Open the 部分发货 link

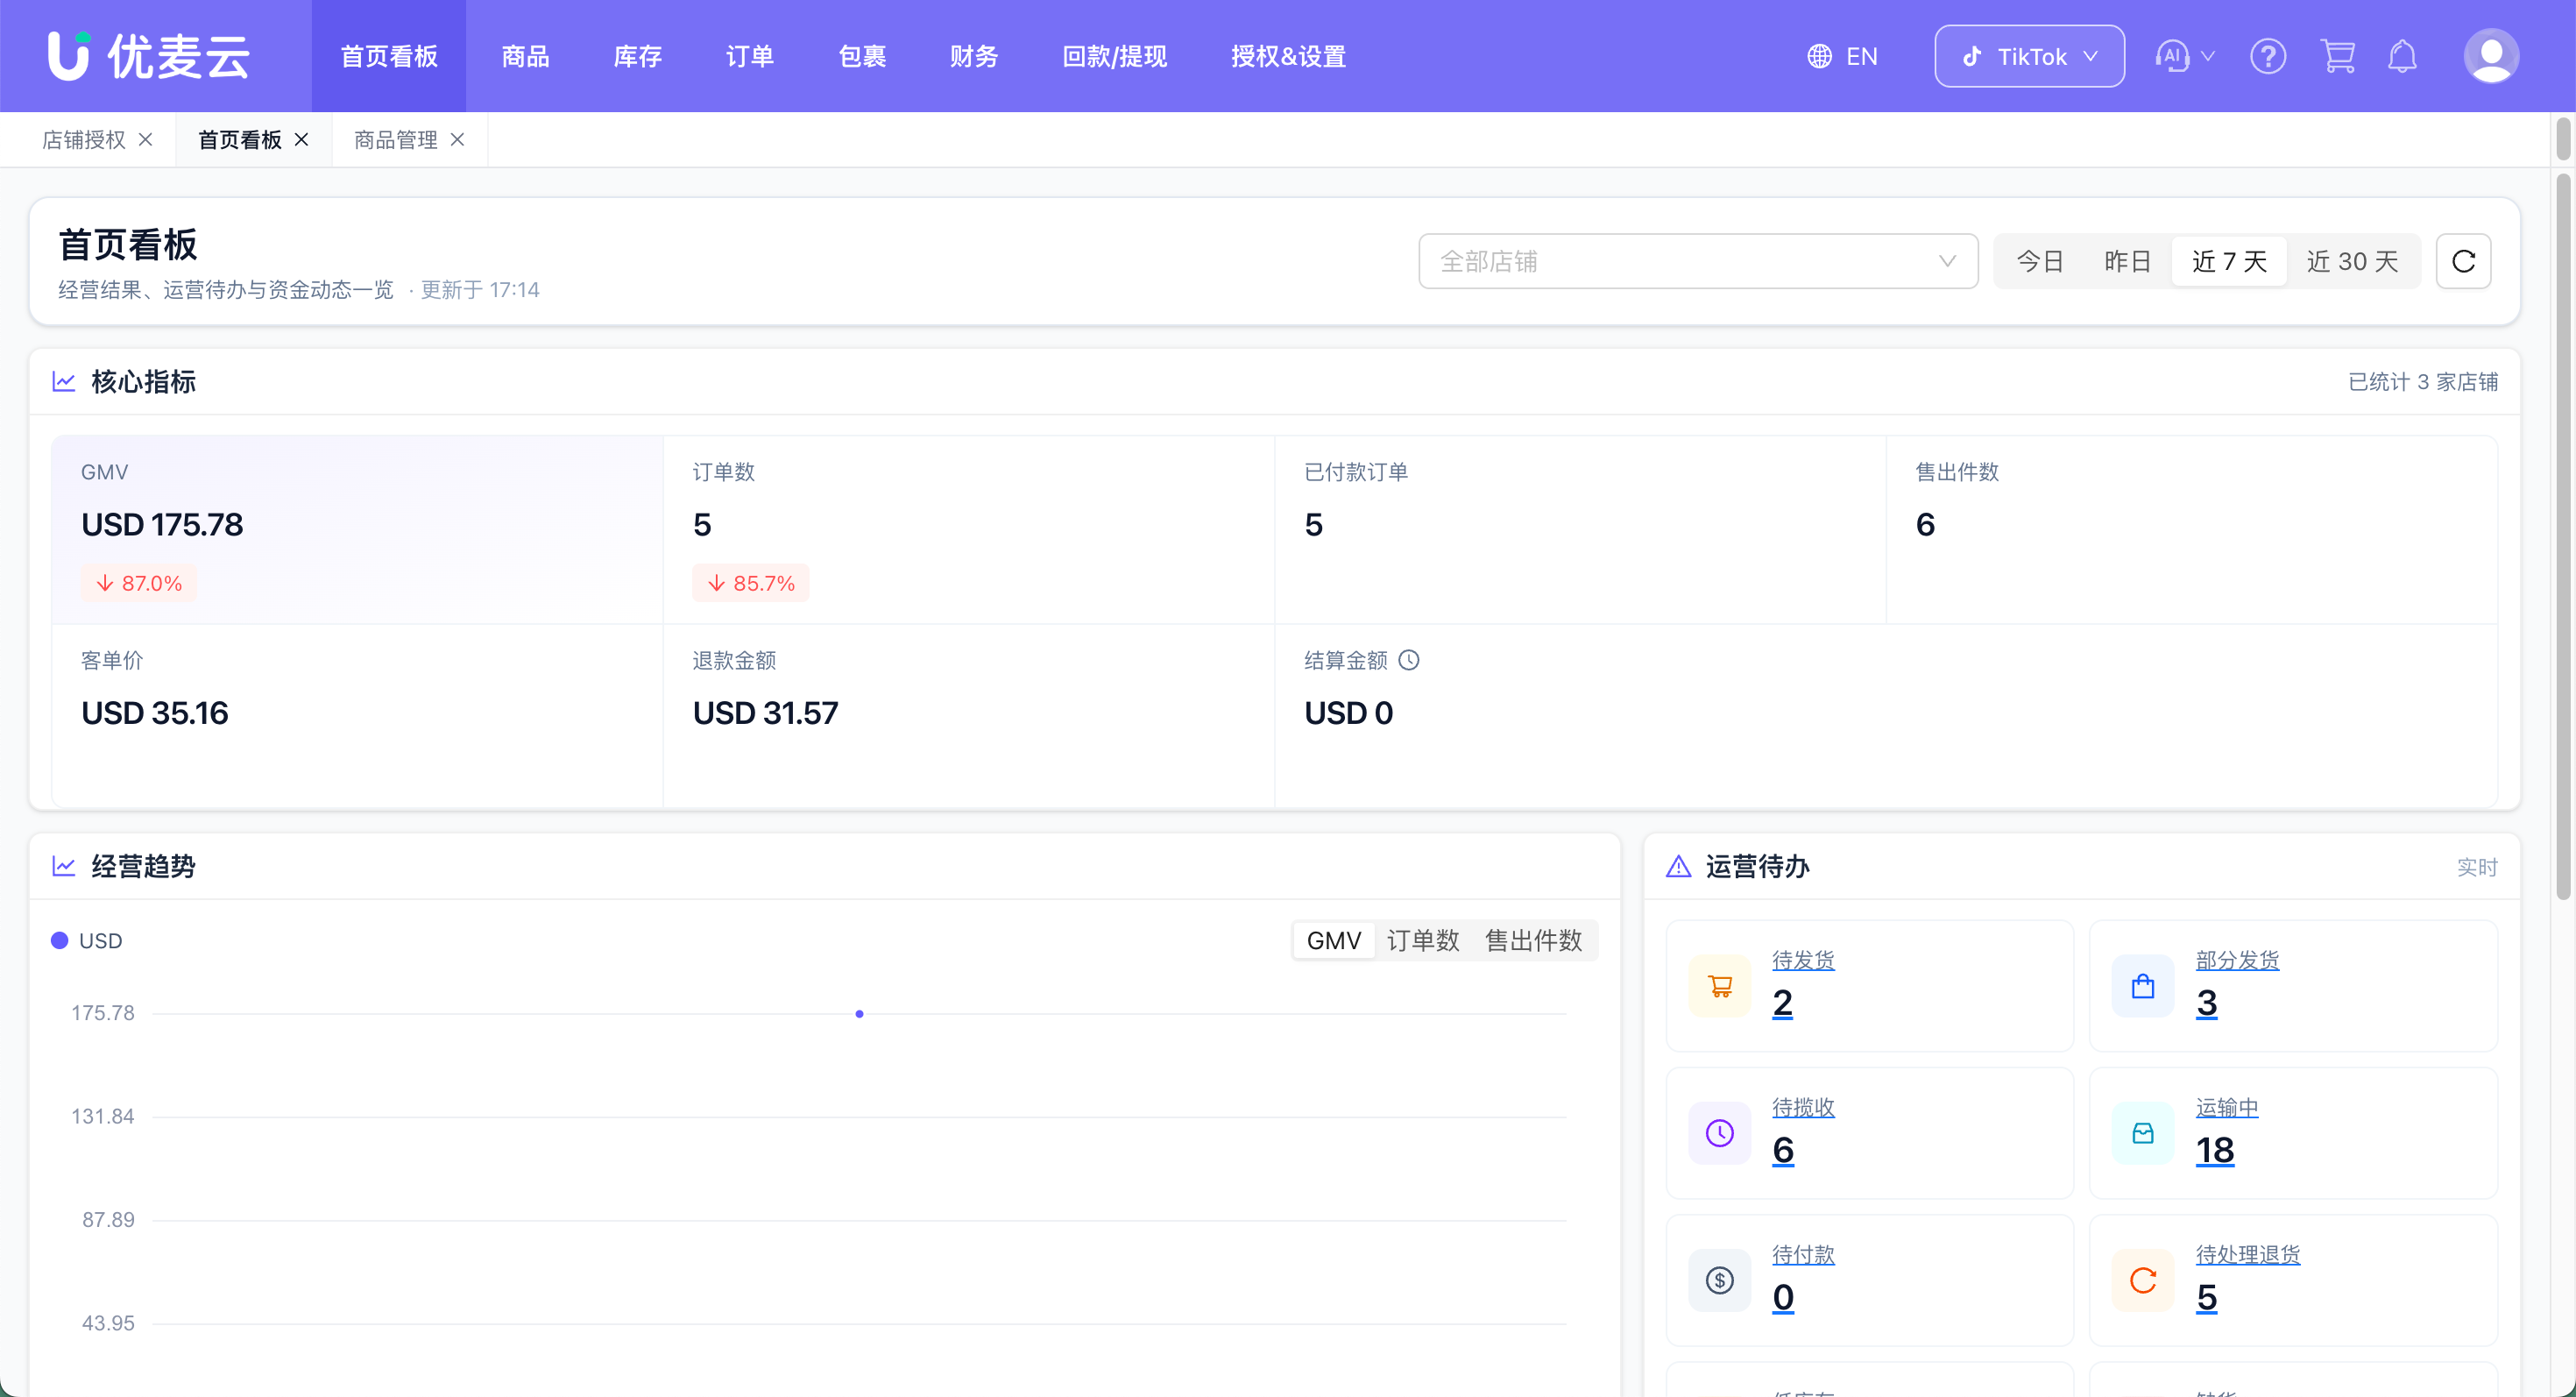click(x=2237, y=960)
